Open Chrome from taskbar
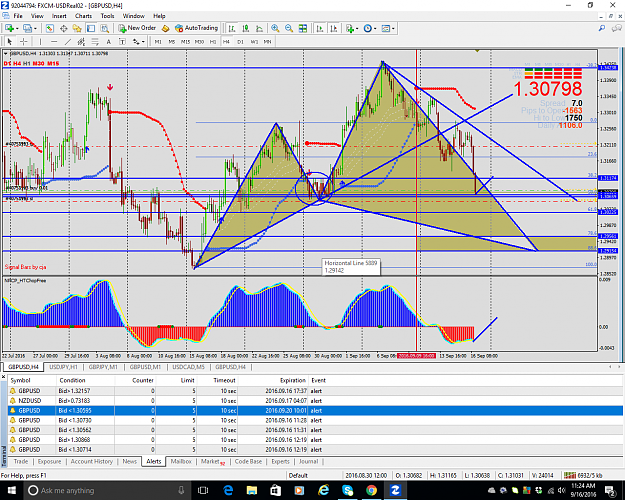Image resolution: width=625 pixels, height=500 pixels. click(x=371, y=490)
